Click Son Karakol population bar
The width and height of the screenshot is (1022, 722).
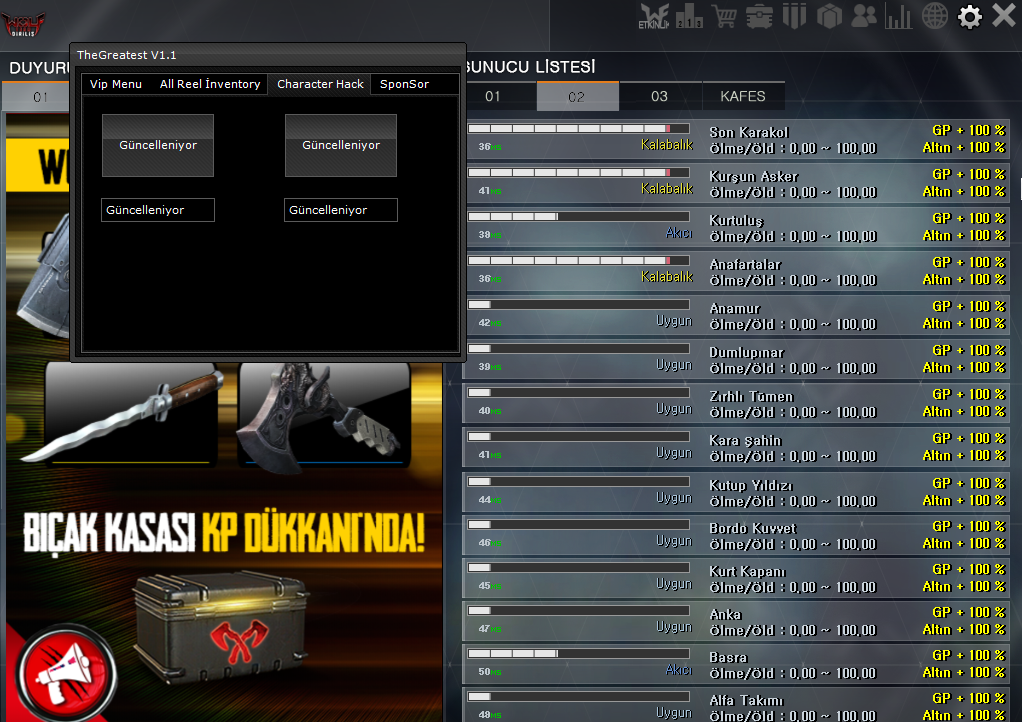pos(579,128)
